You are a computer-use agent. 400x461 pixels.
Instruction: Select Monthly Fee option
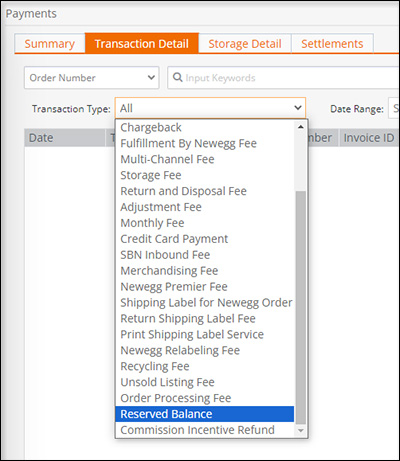pyautogui.click(x=205, y=223)
